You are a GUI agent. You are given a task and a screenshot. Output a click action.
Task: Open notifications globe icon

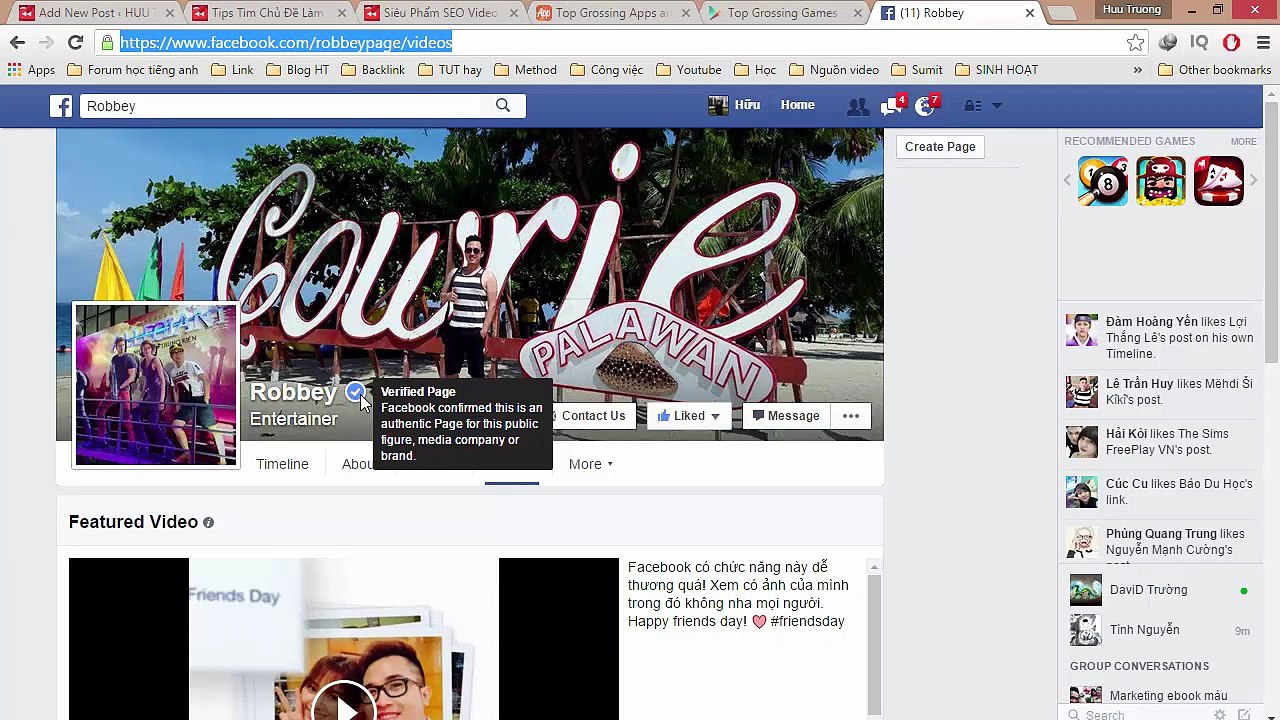point(925,106)
